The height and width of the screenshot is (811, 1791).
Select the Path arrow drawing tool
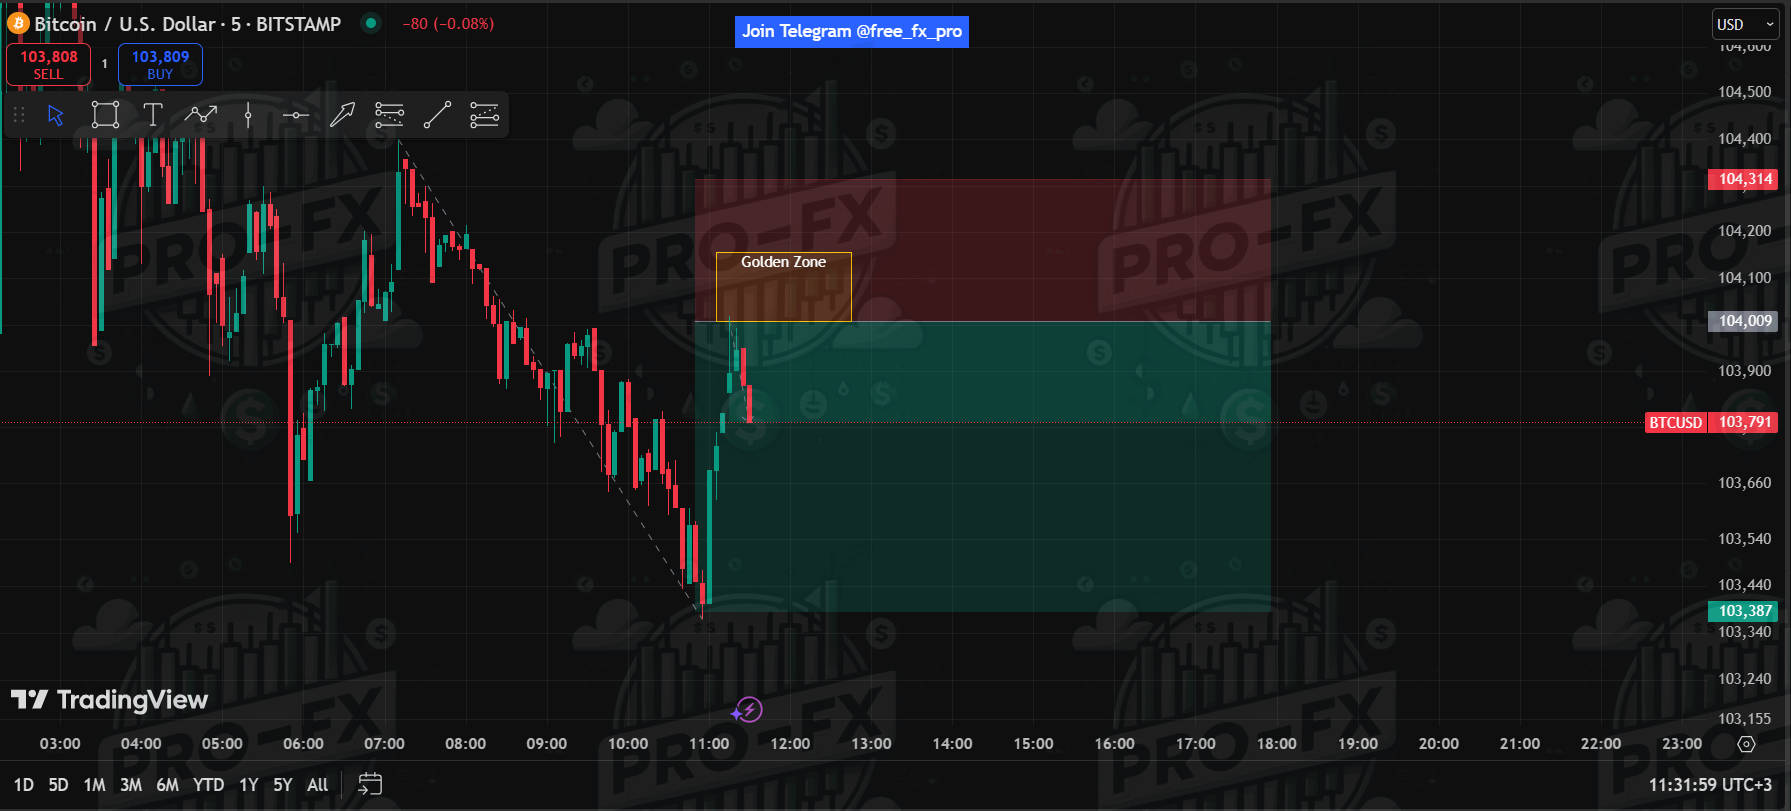pyautogui.click(x=201, y=115)
